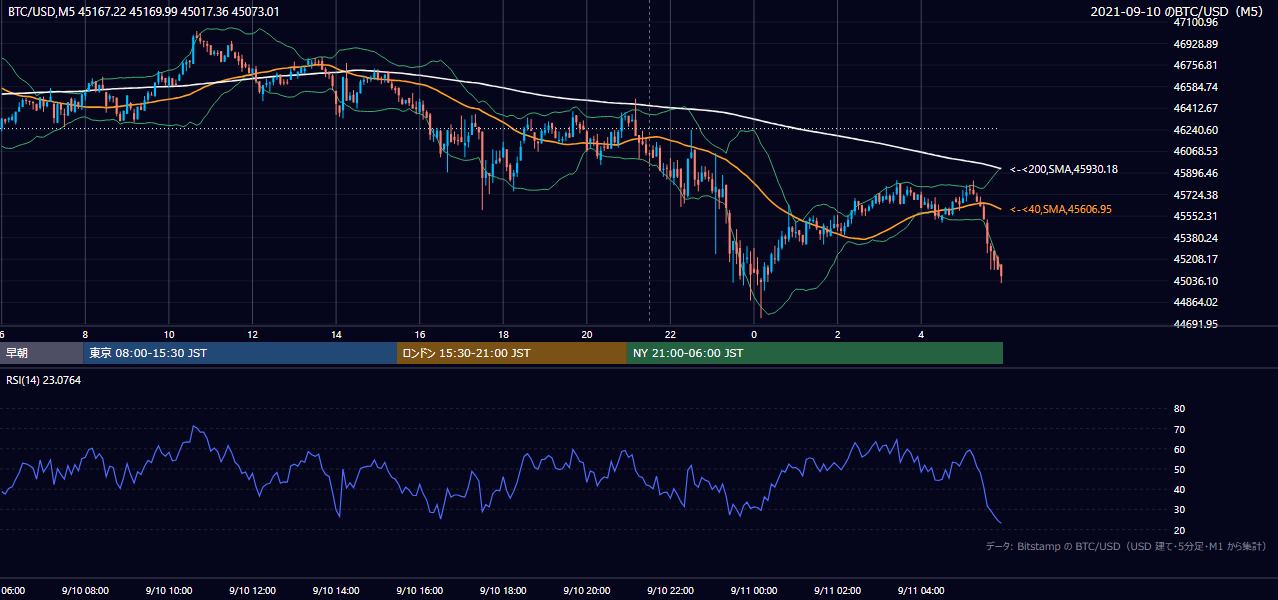This screenshot has width=1278, height=600.
Task: Select the 46928.89 price axis label
Action: [1195, 44]
